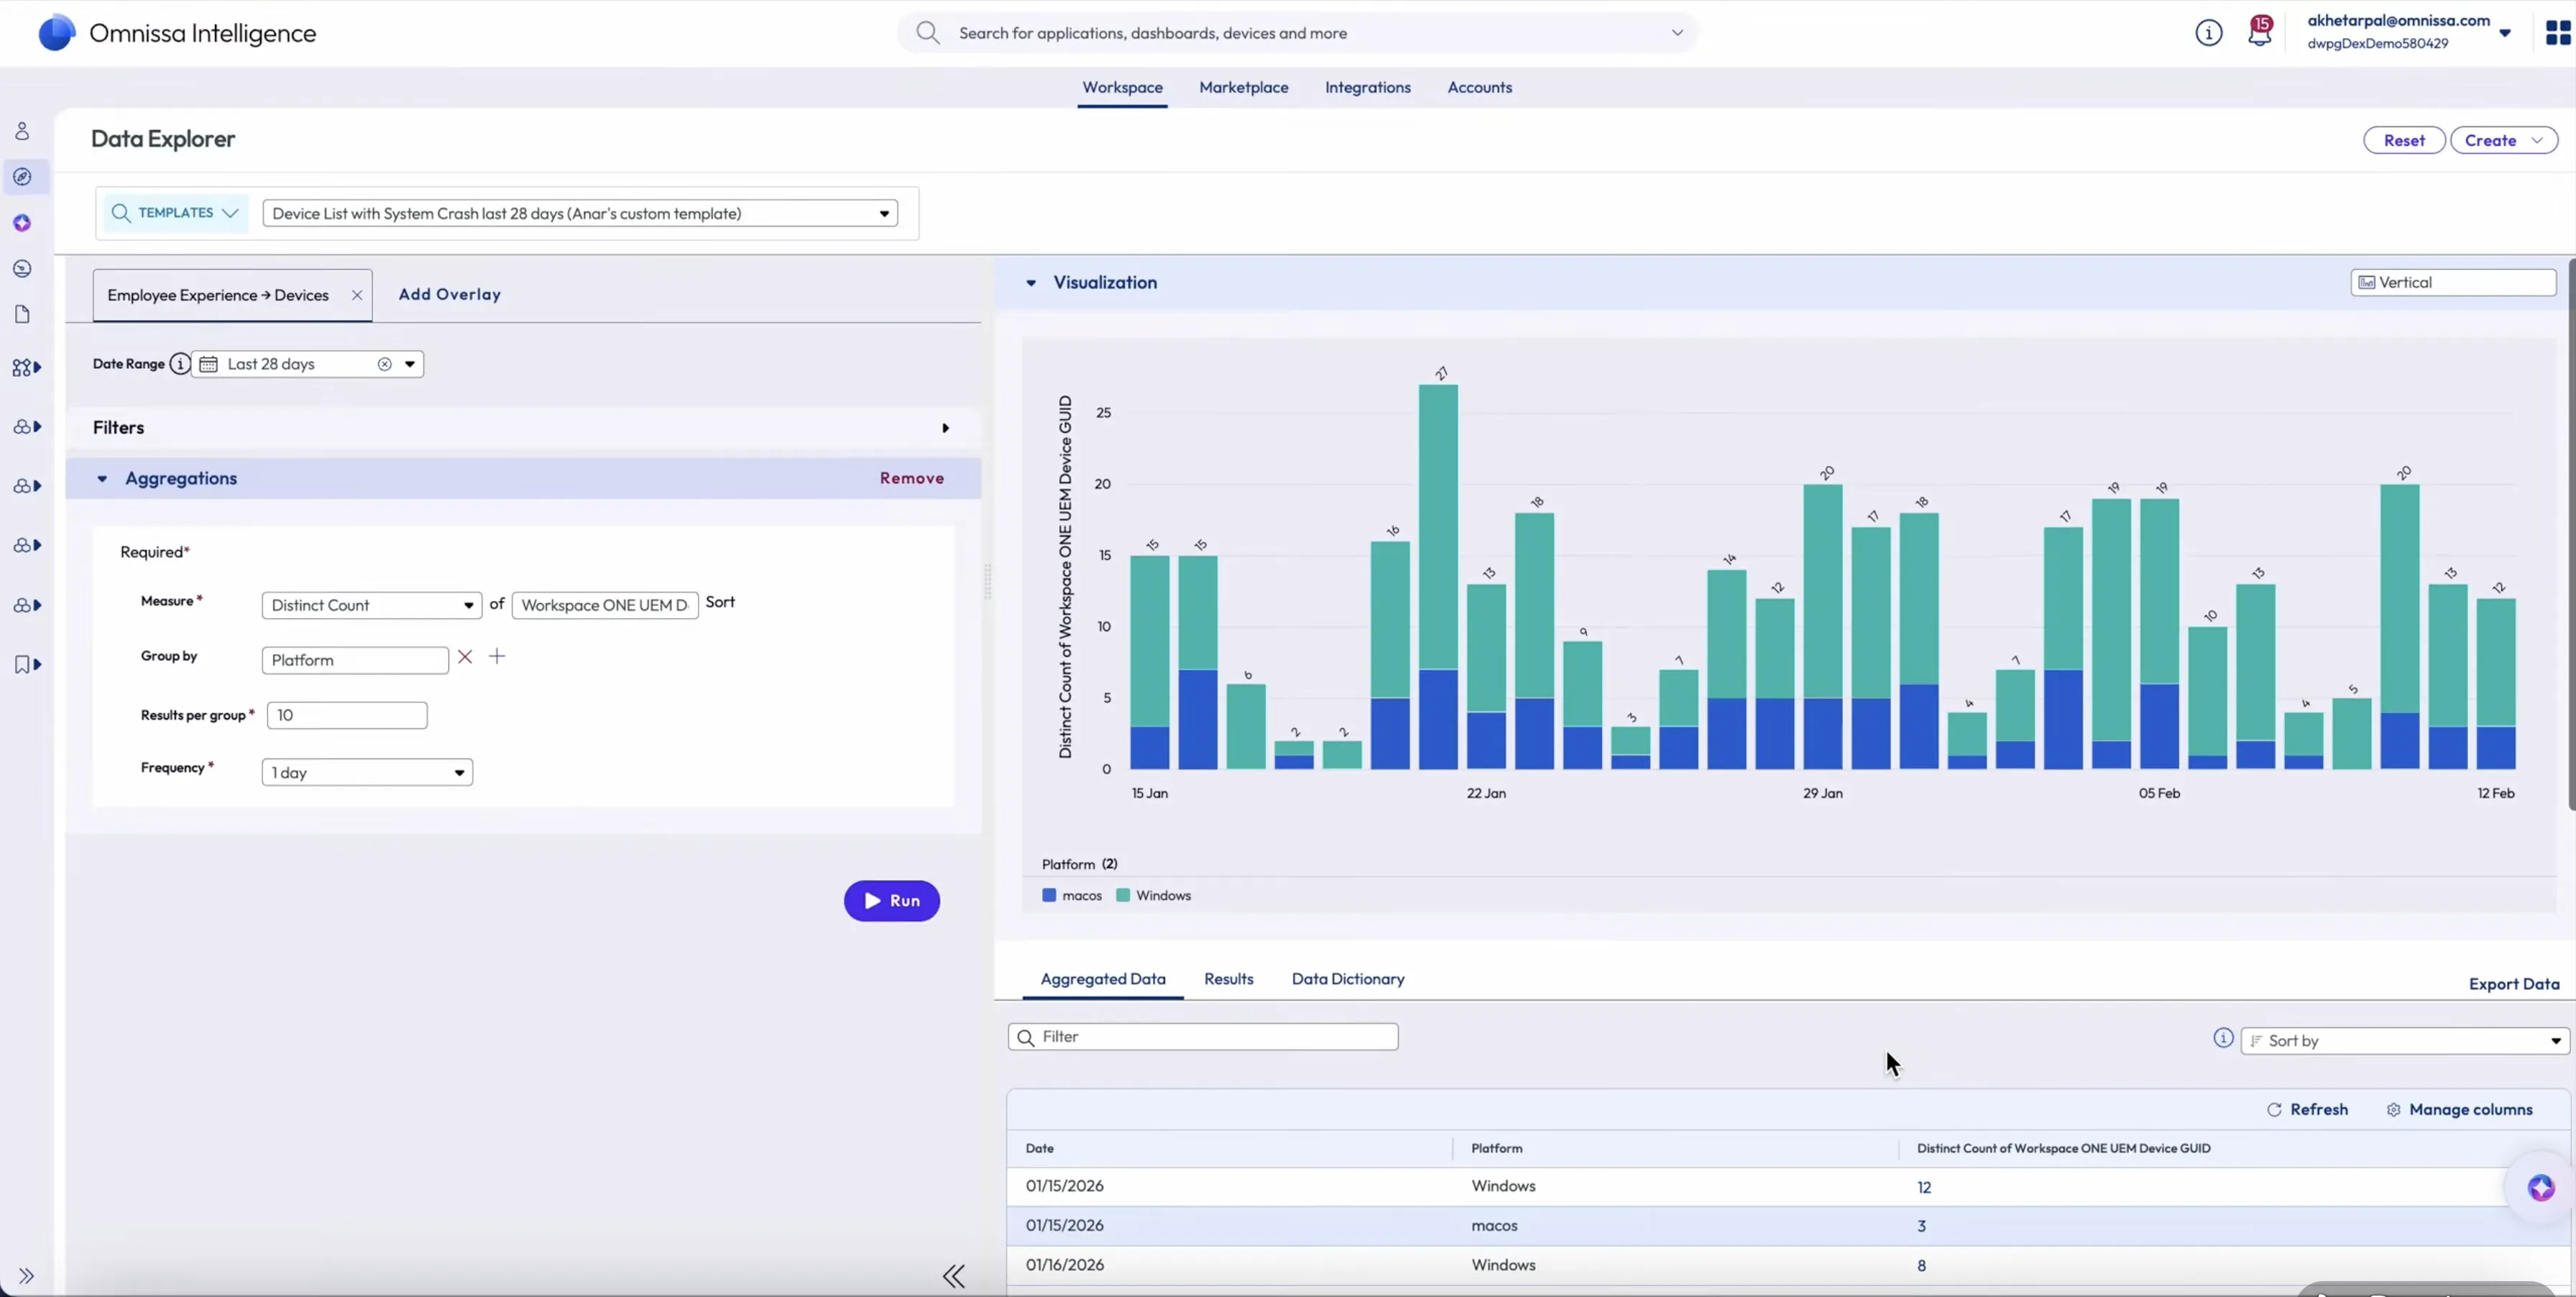Click the magnifier icon in Filter box
This screenshot has height=1297, width=2576.
point(1025,1038)
